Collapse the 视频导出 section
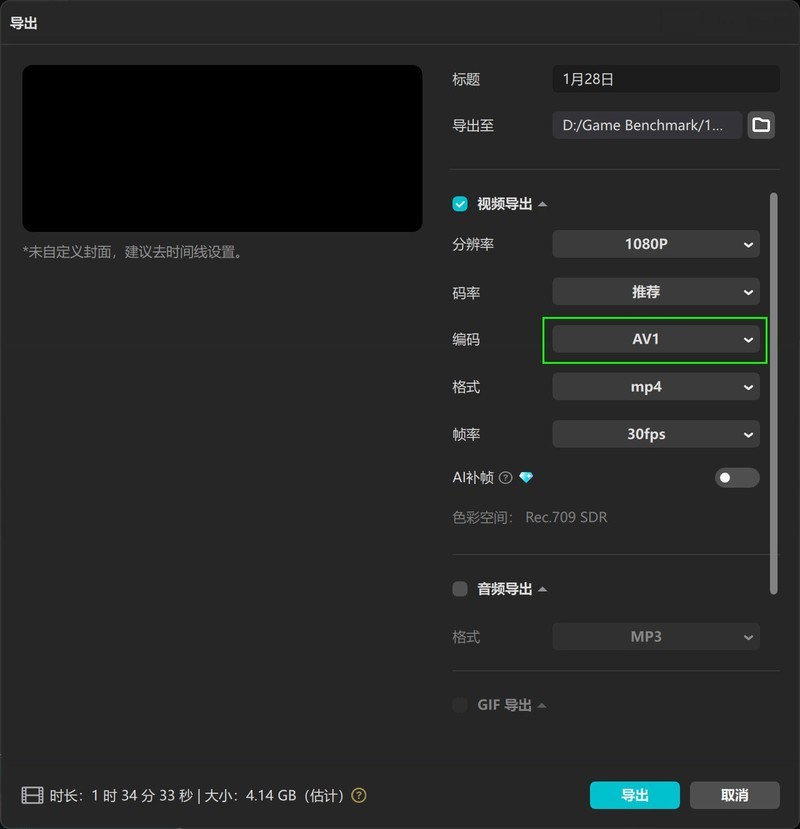Screen dimensions: 800x829 [540, 203]
